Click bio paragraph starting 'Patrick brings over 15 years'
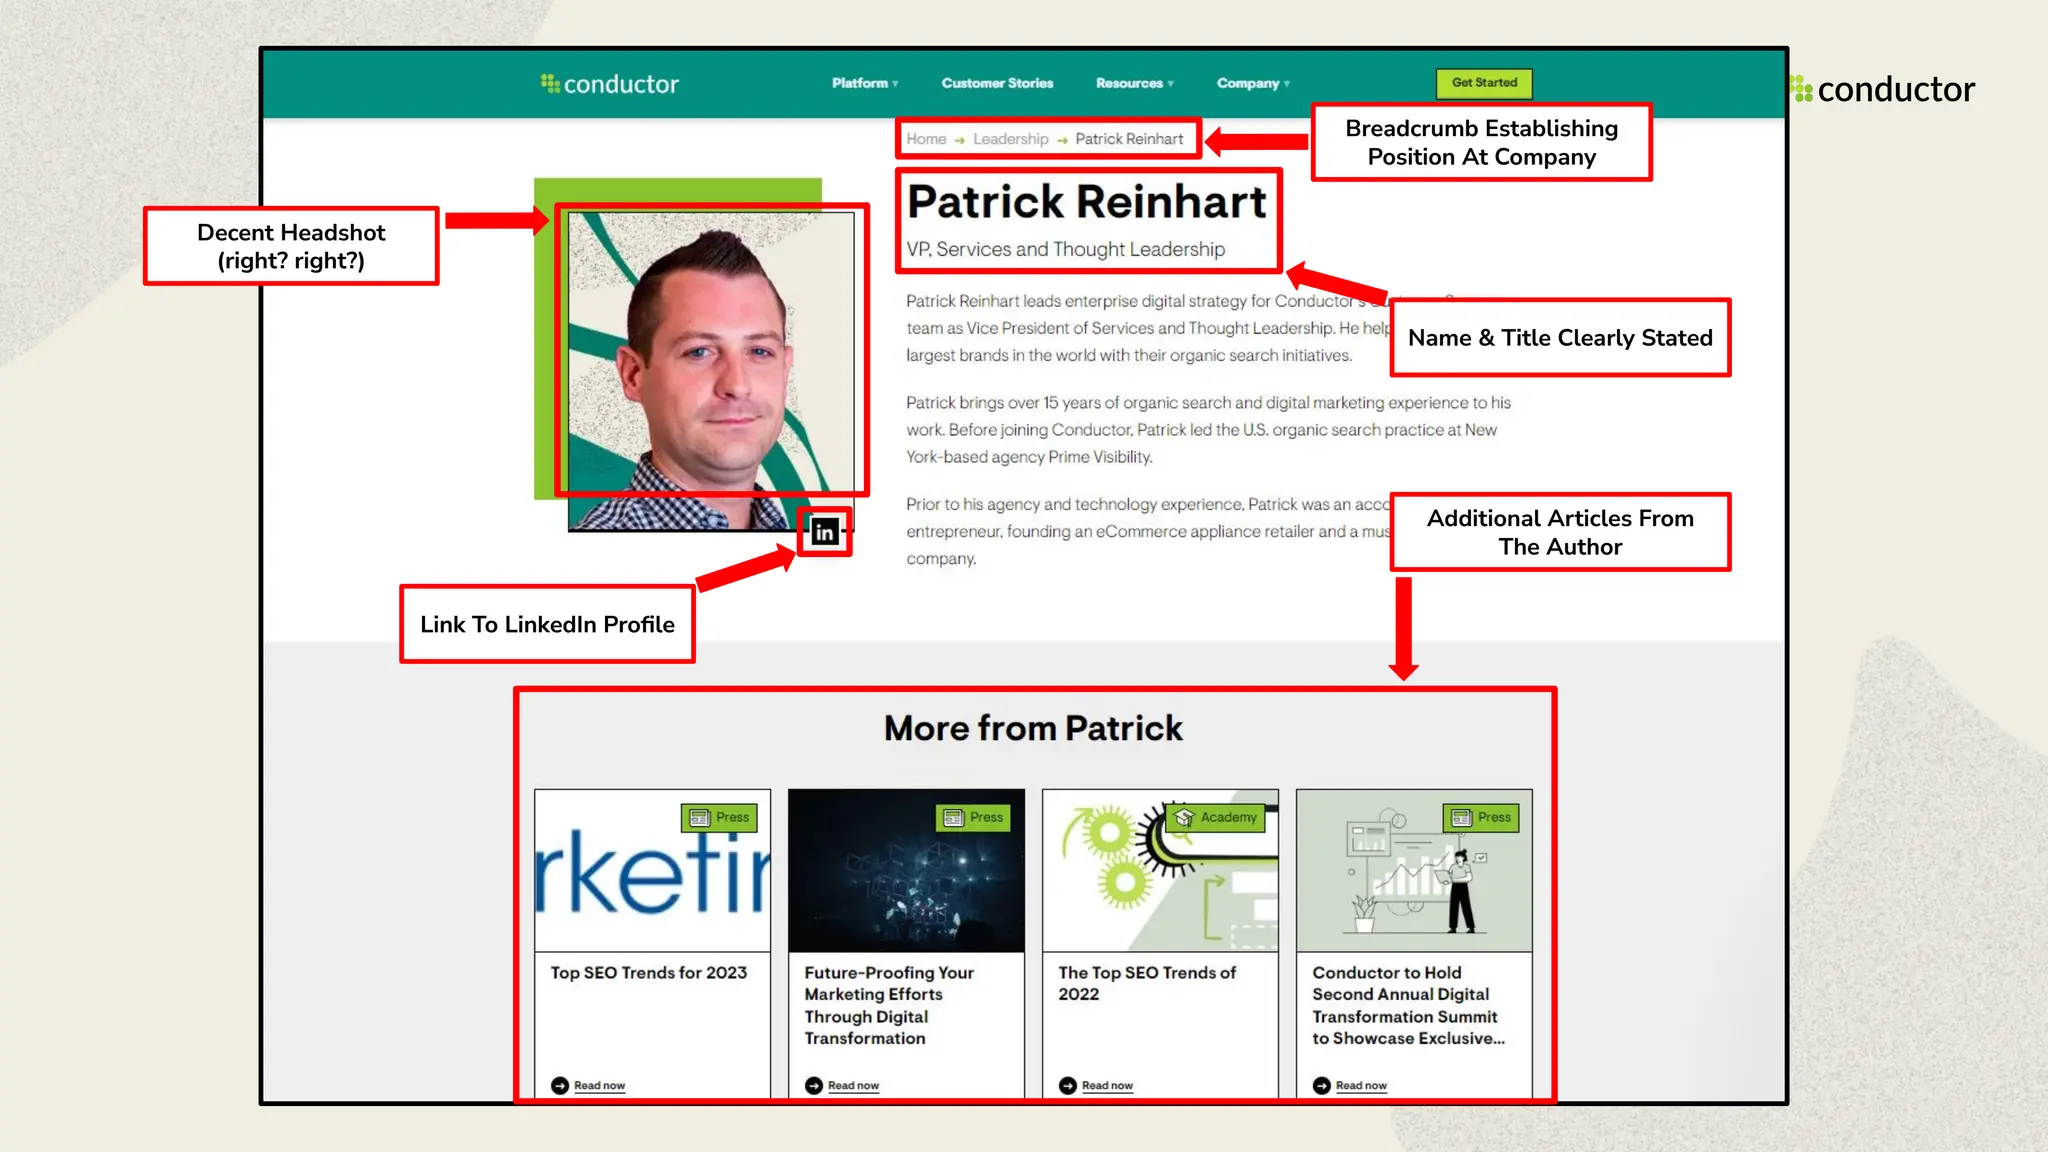Screen dimensions: 2048x1152 [x=1208, y=430]
